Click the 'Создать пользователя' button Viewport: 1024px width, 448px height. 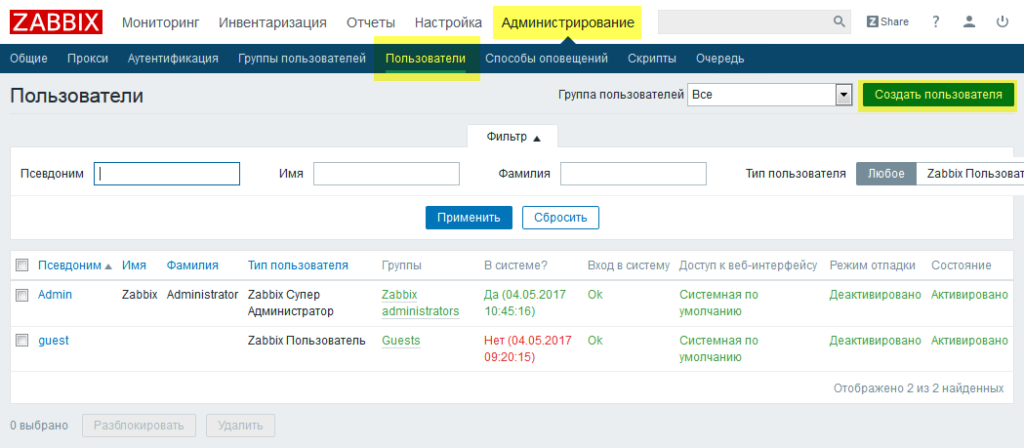click(938, 95)
